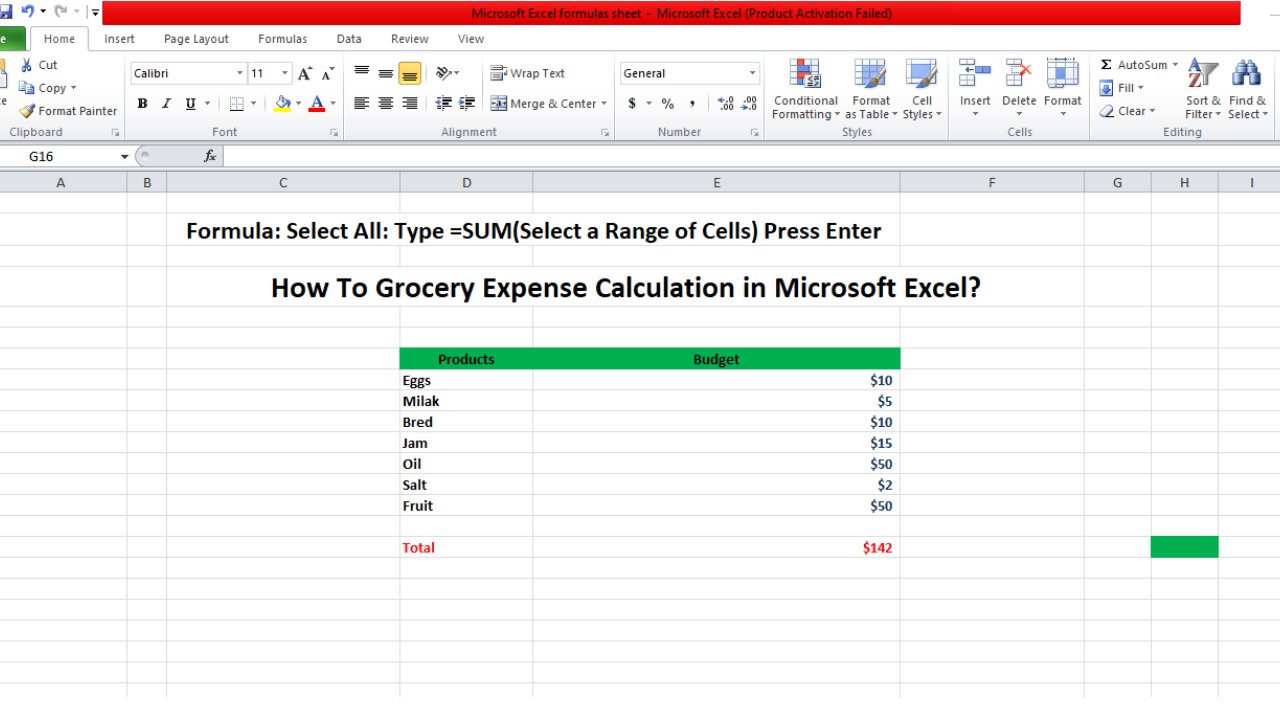1280x720 pixels.
Task: Open the font name Calibri dropdown
Action: [x=239, y=73]
